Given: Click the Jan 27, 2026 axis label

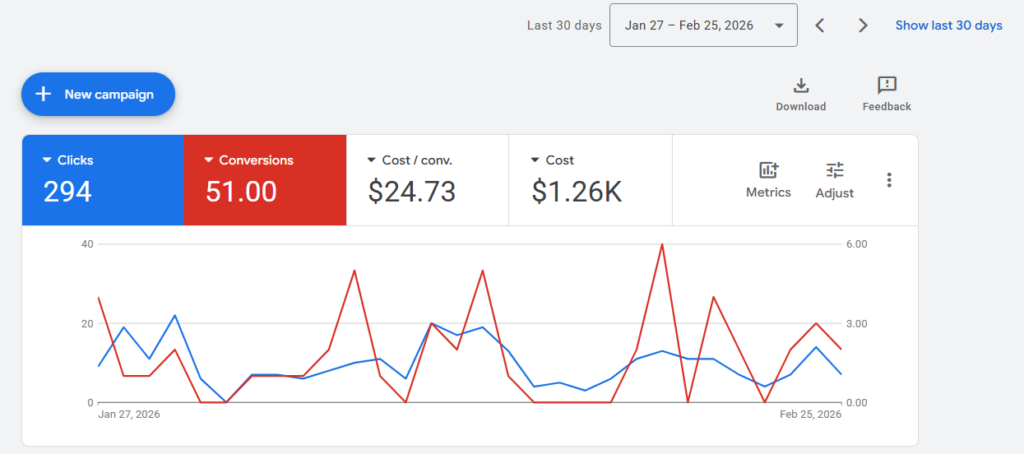Looking at the screenshot, I should [129, 414].
